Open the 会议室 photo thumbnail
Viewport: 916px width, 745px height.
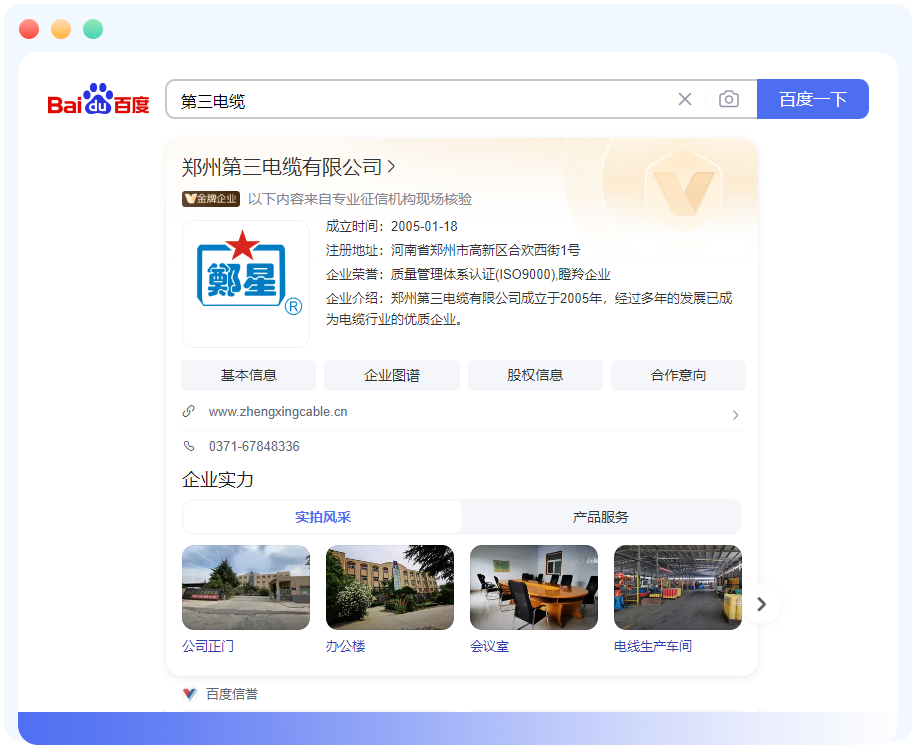[534, 587]
